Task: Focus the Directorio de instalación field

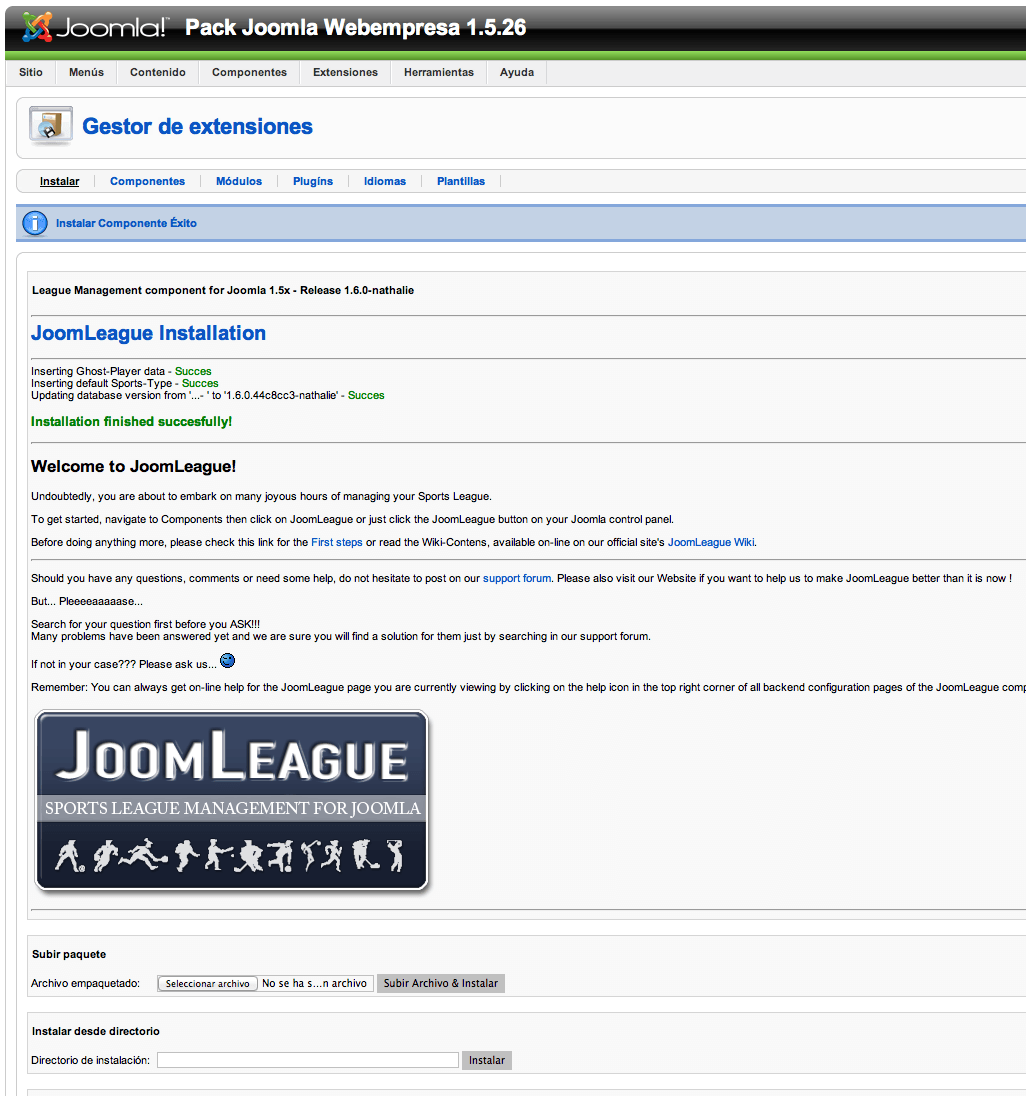Action: coord(308,1060)
